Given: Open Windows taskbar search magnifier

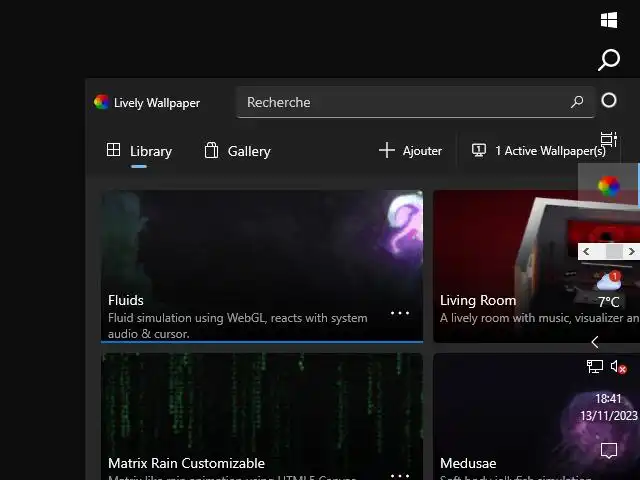Looking at the screenshot, I should [x=609, y=60].
